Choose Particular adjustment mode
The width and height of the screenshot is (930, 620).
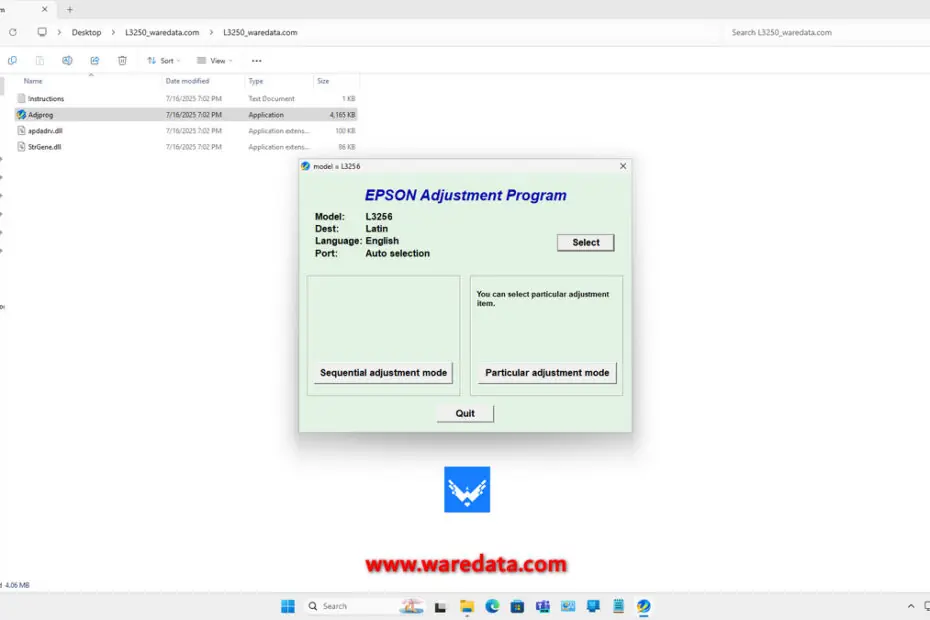pos(547,373)
